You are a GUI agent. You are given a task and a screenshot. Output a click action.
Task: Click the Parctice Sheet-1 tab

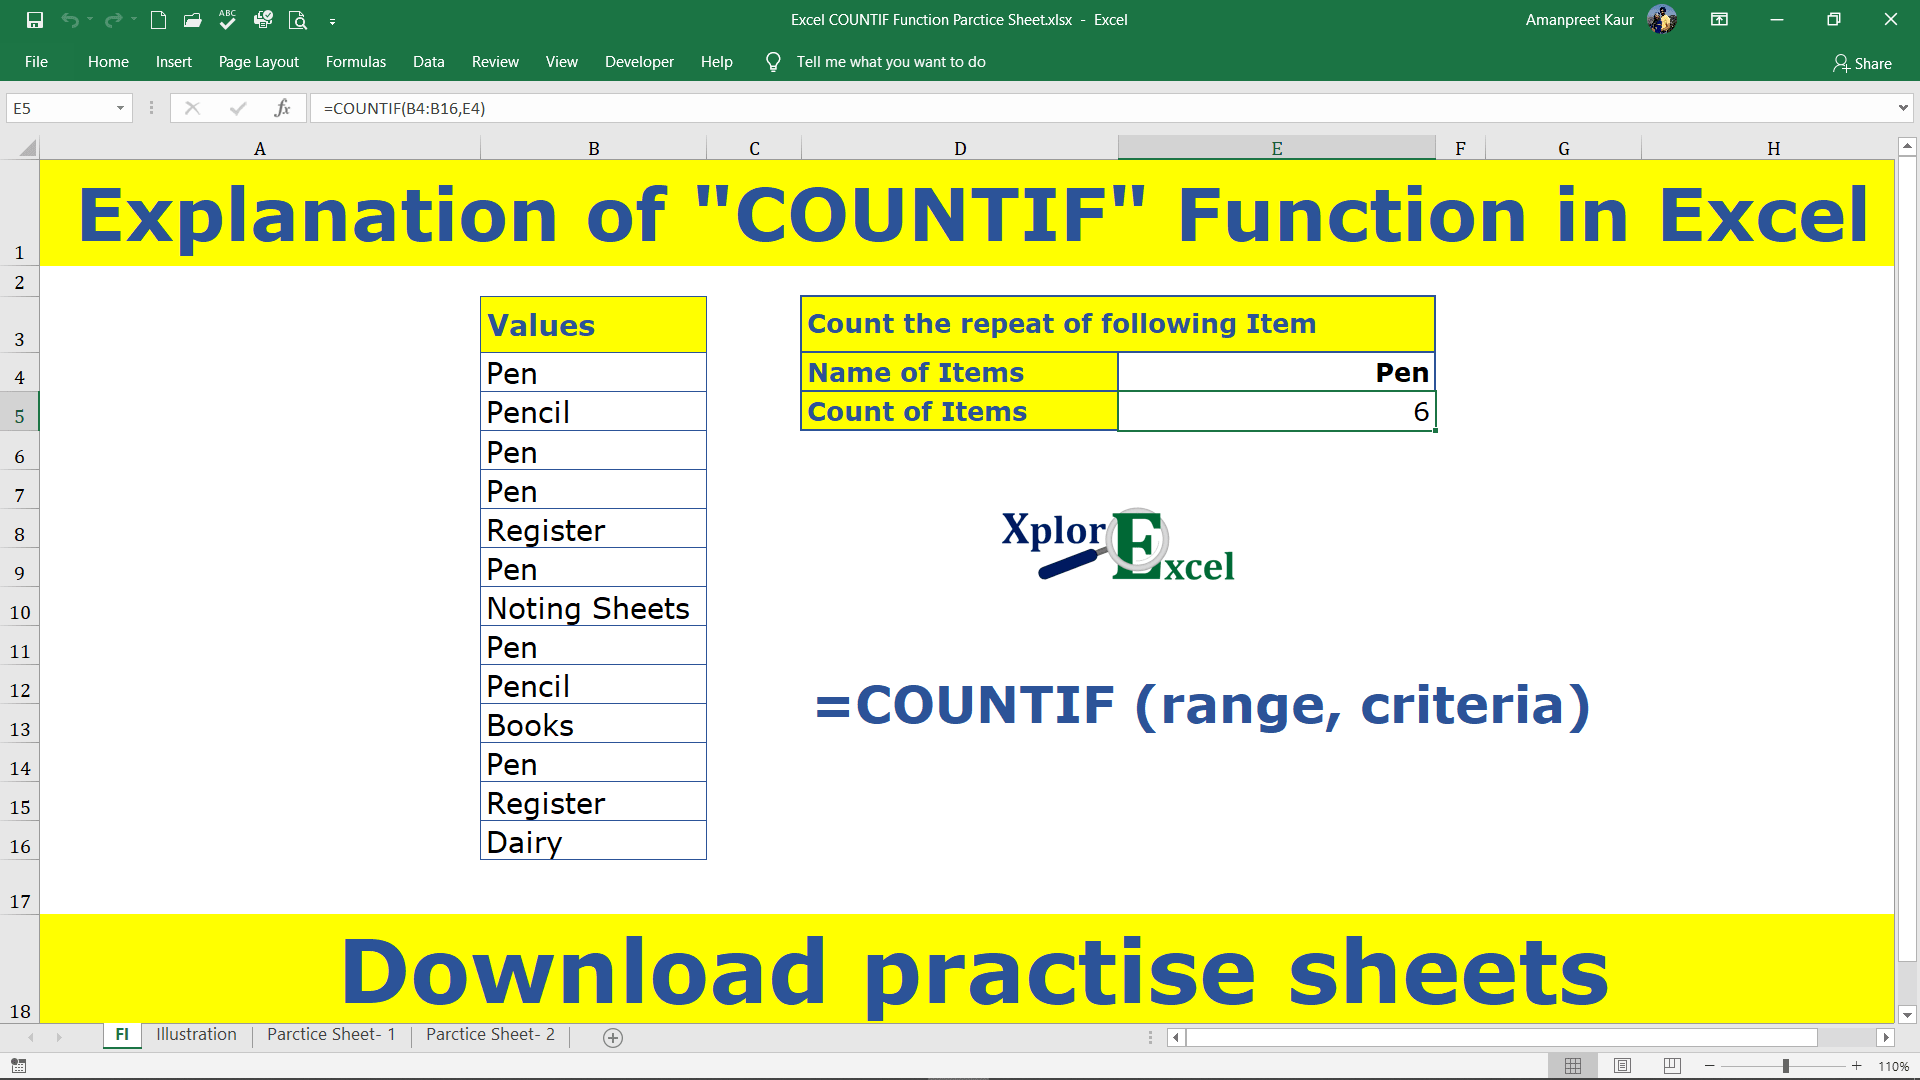332,1034
